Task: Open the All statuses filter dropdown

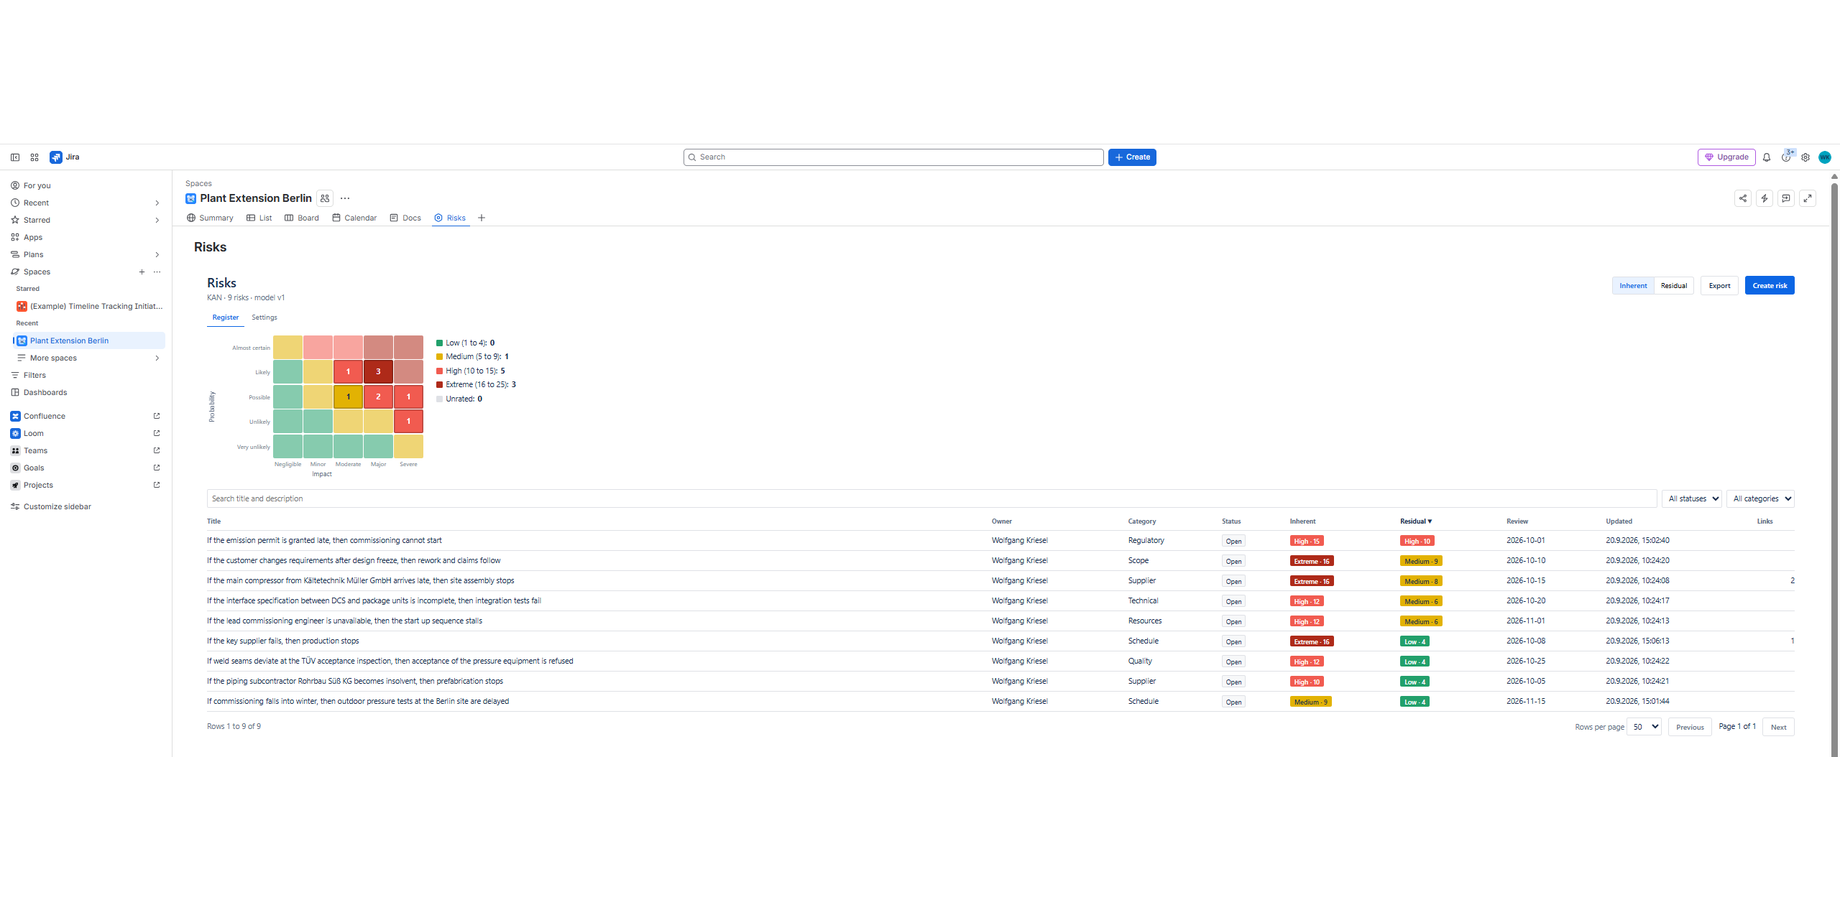Action: coord(1692,498)
